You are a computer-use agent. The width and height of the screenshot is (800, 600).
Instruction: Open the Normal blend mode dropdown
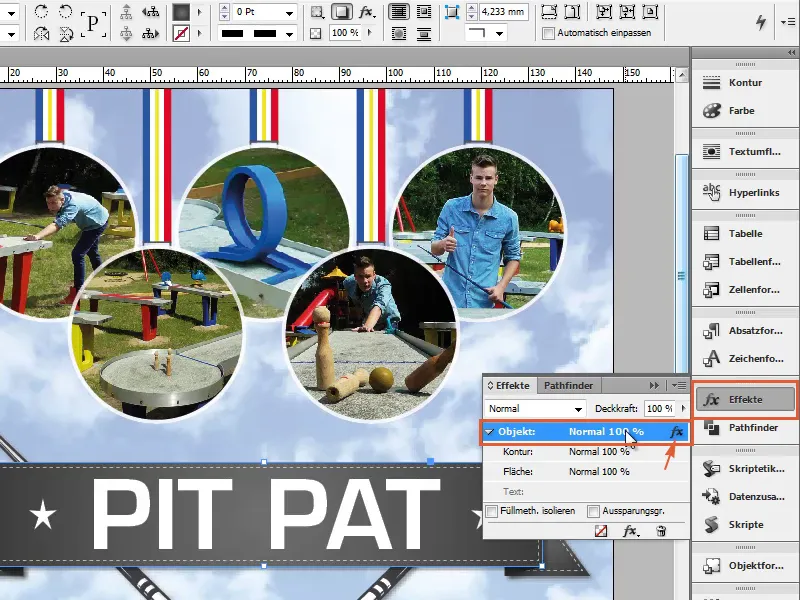point(578,410)
